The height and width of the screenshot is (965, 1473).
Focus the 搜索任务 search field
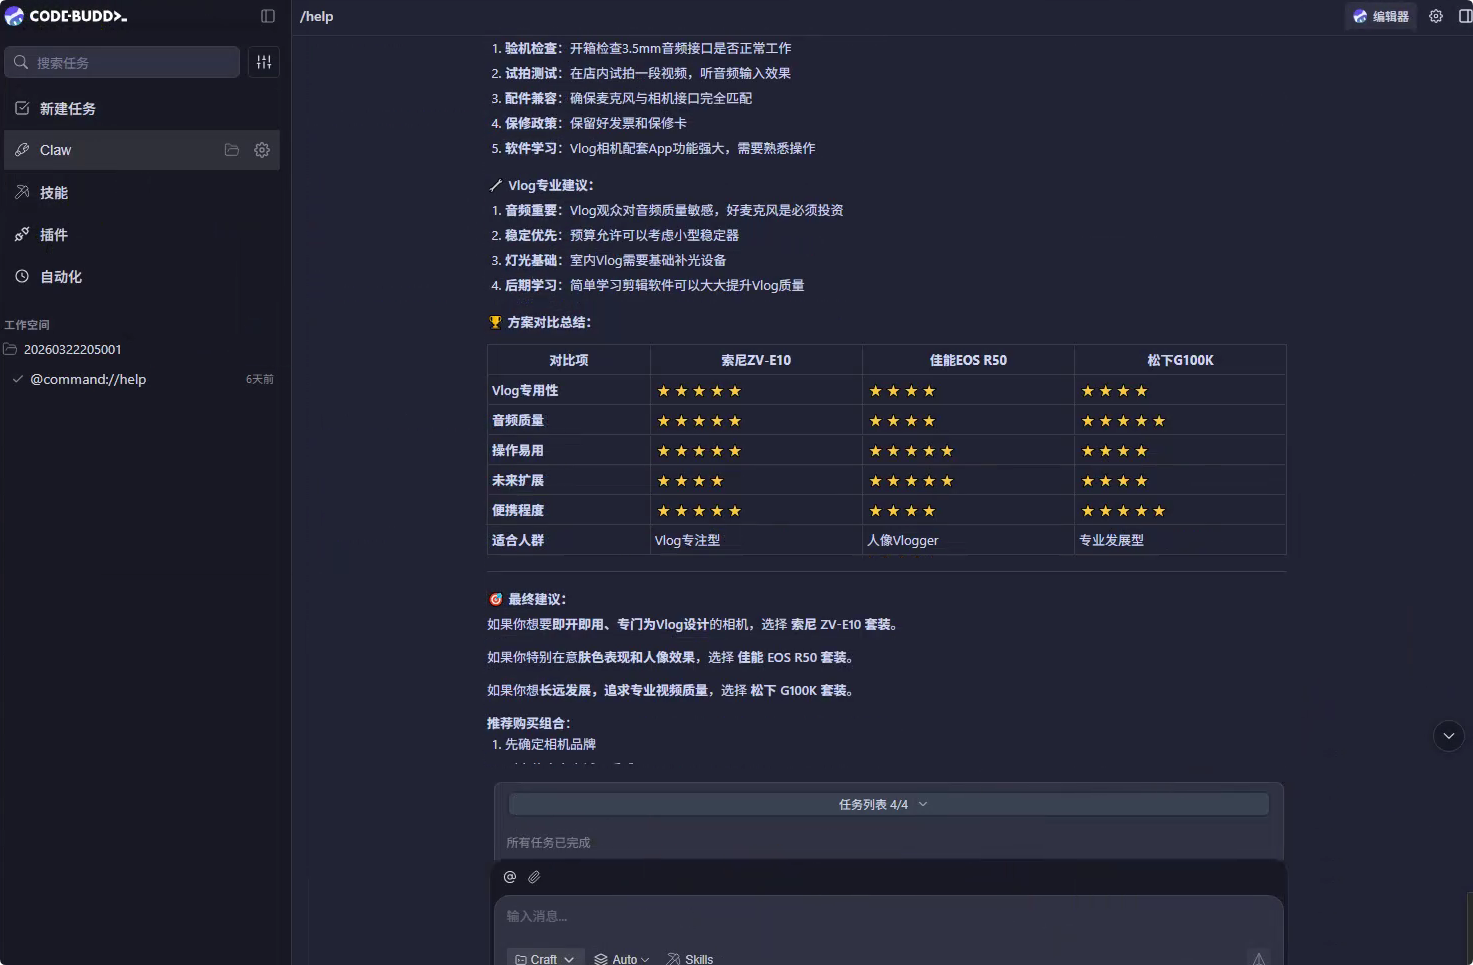[122, 62]
